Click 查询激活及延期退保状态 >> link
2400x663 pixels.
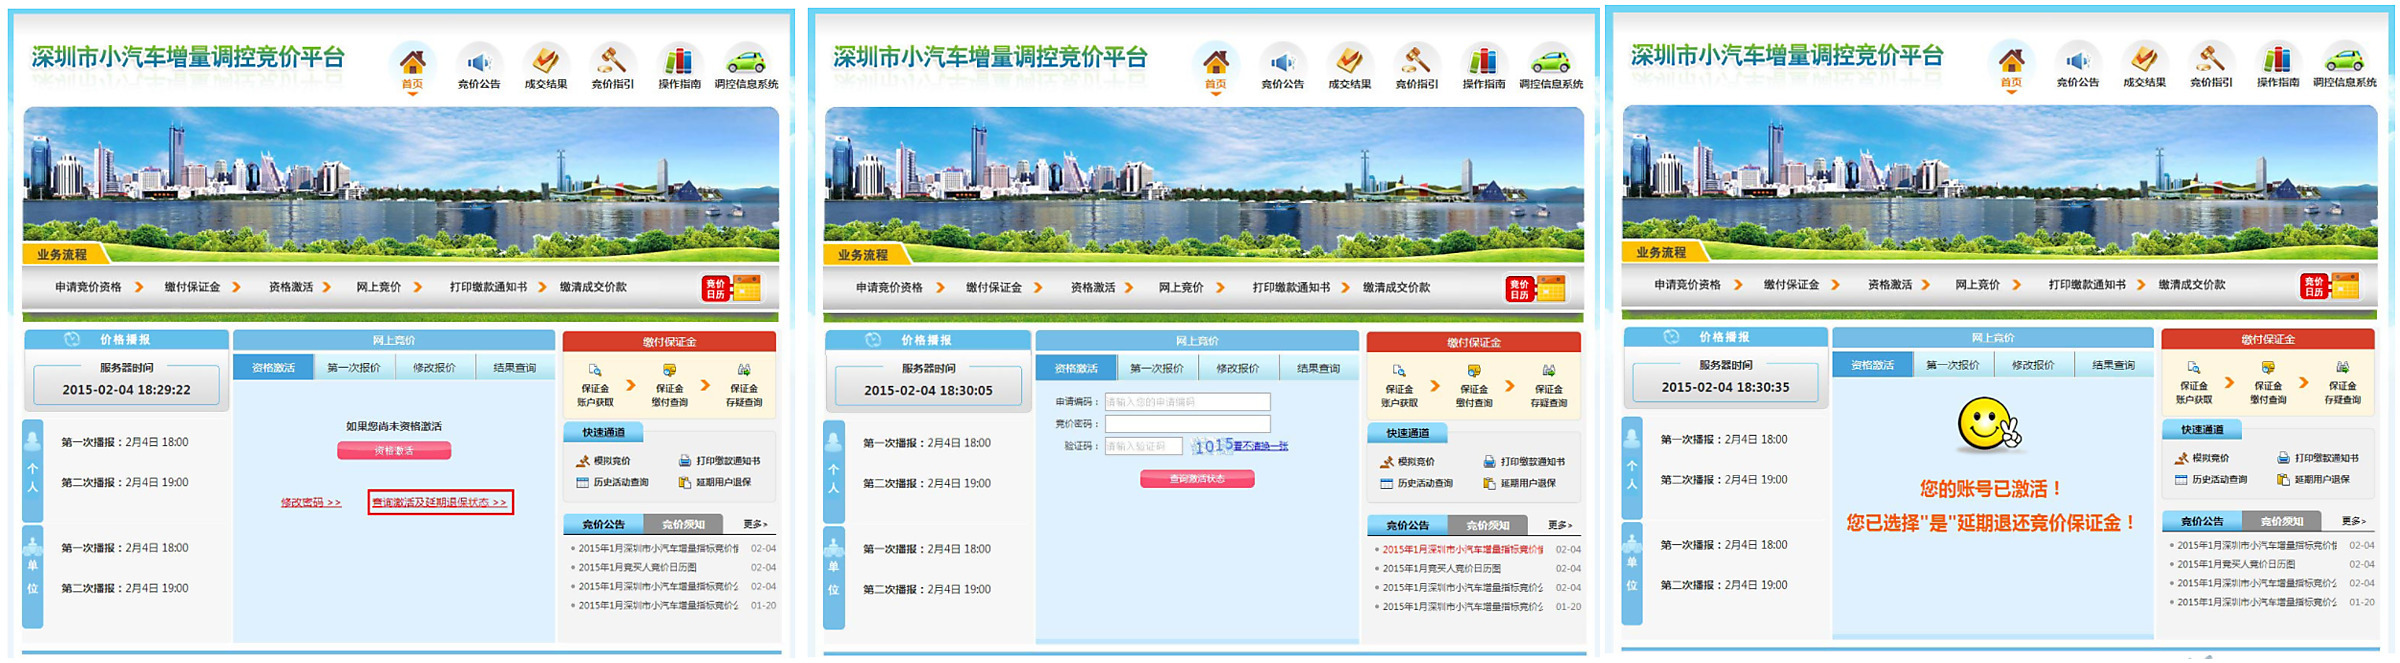click(440, 502)
